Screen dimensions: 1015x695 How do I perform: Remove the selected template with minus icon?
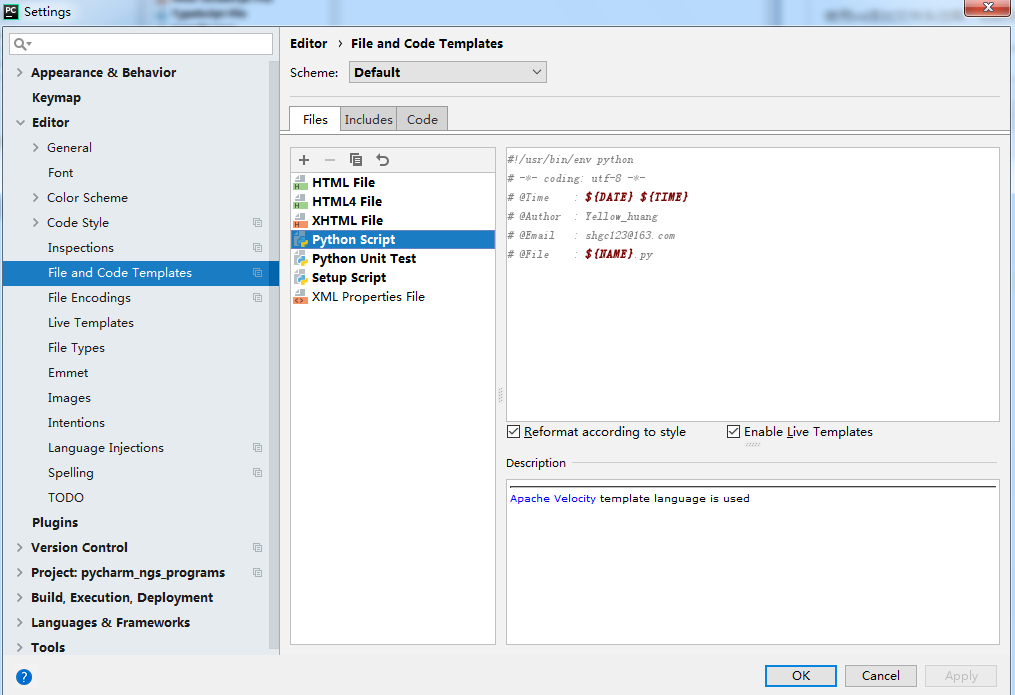(329, 160)
